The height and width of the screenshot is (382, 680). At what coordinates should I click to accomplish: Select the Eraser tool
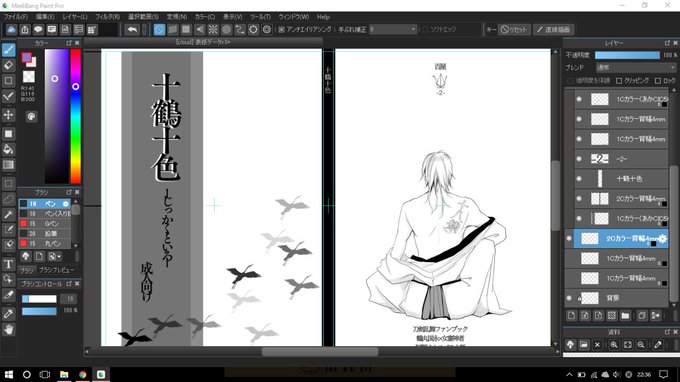pos(8,65)
